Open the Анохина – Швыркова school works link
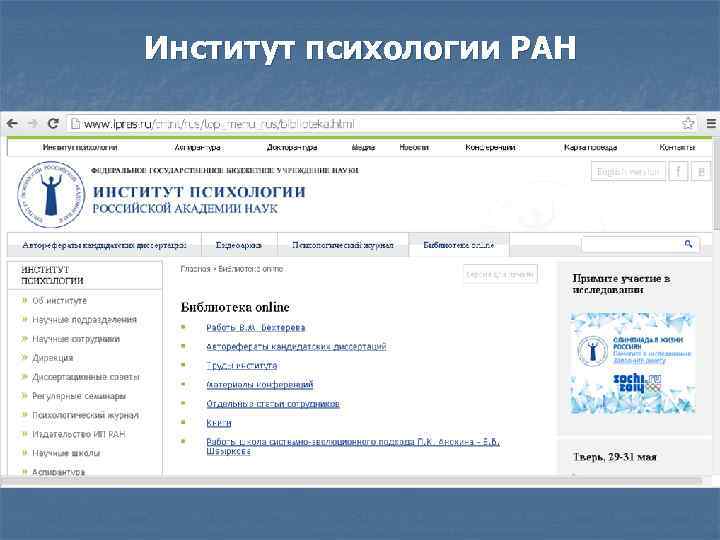This screenshot has height=540, width=720. tap(352, 446)
